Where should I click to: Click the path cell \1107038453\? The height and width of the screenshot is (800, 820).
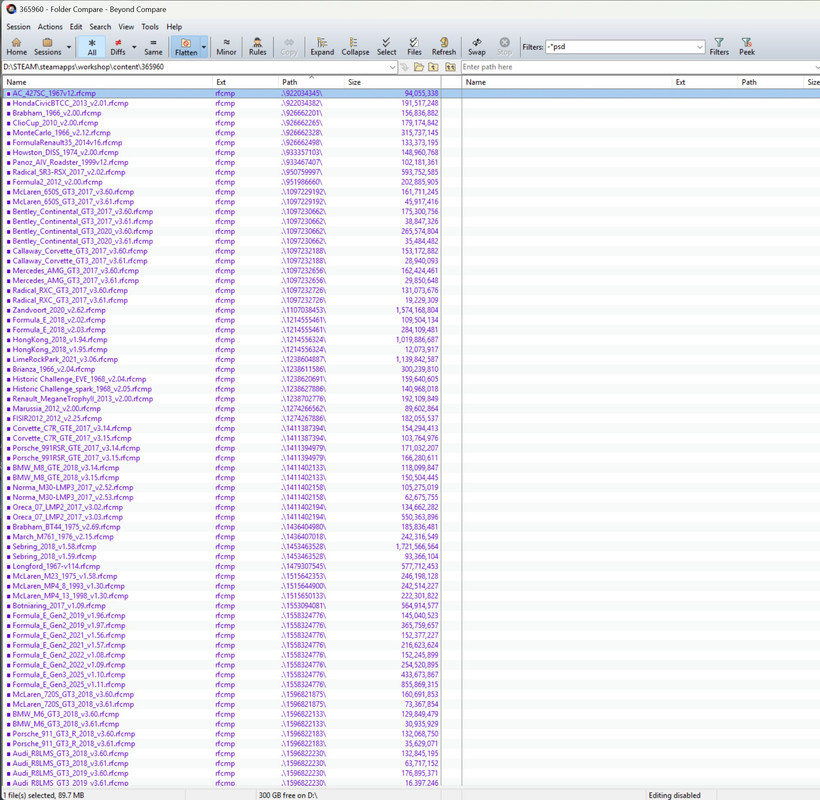(x=304, y=310)
